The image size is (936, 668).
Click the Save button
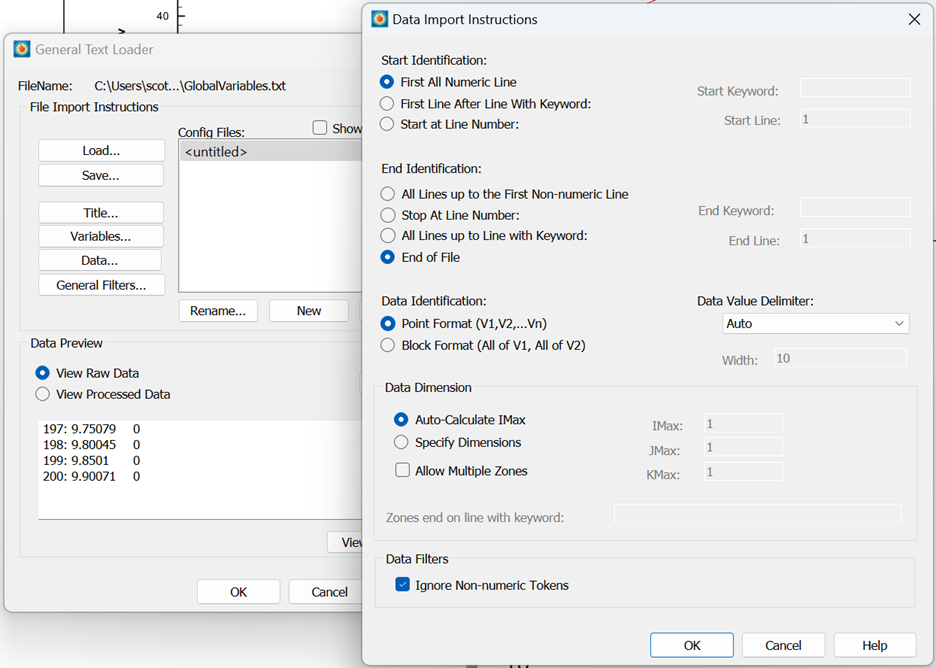click(100, 174)
